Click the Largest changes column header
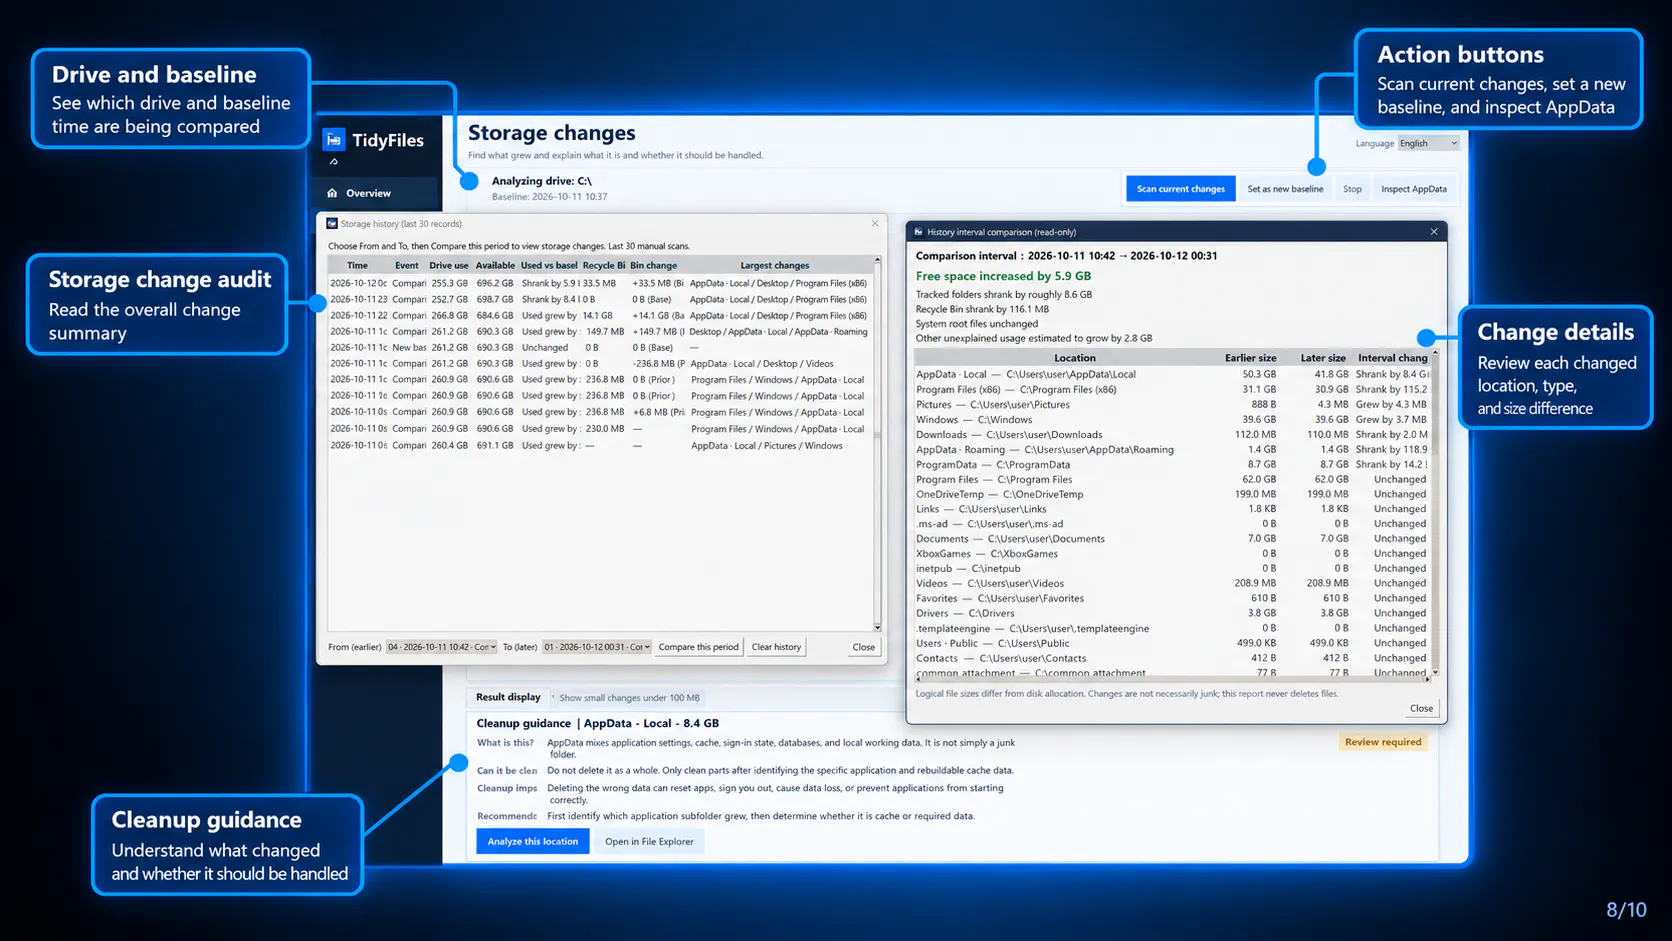 (775, 265)
